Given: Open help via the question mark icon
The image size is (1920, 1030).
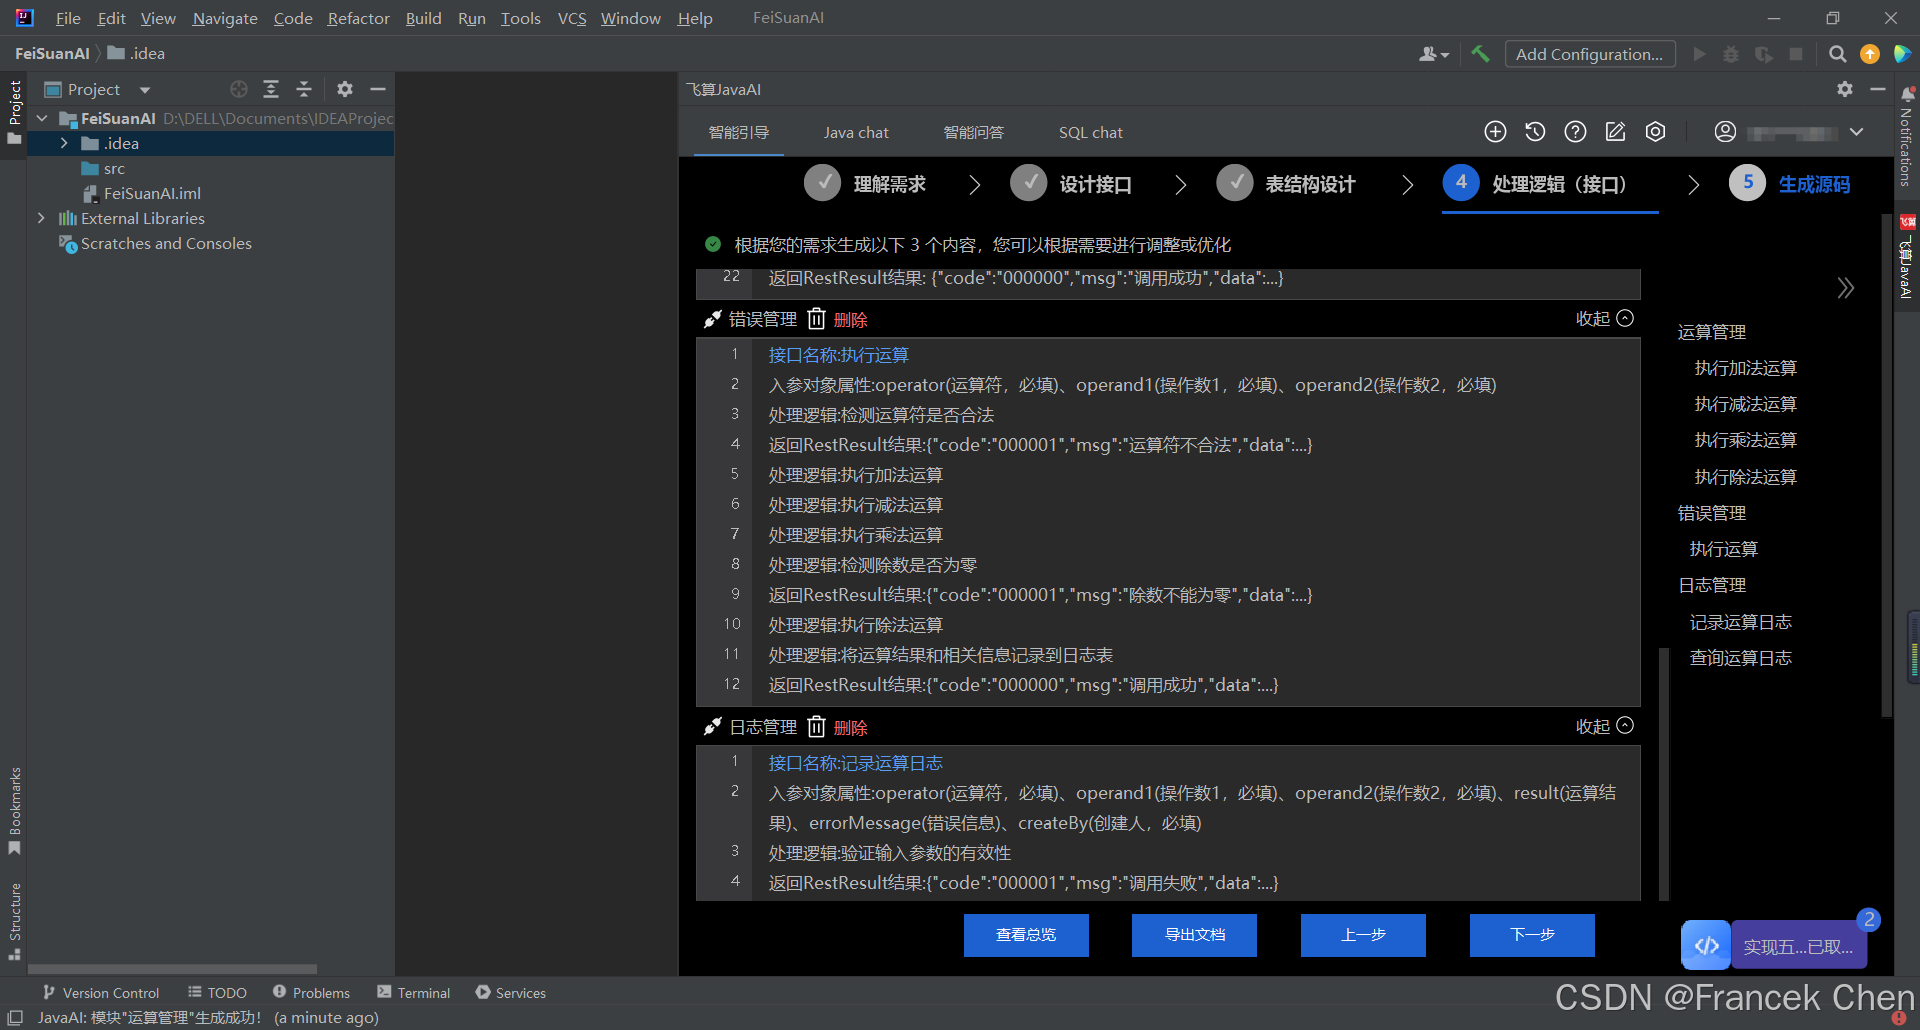Looking at the screenshot, I should [x=1575, y=131].
